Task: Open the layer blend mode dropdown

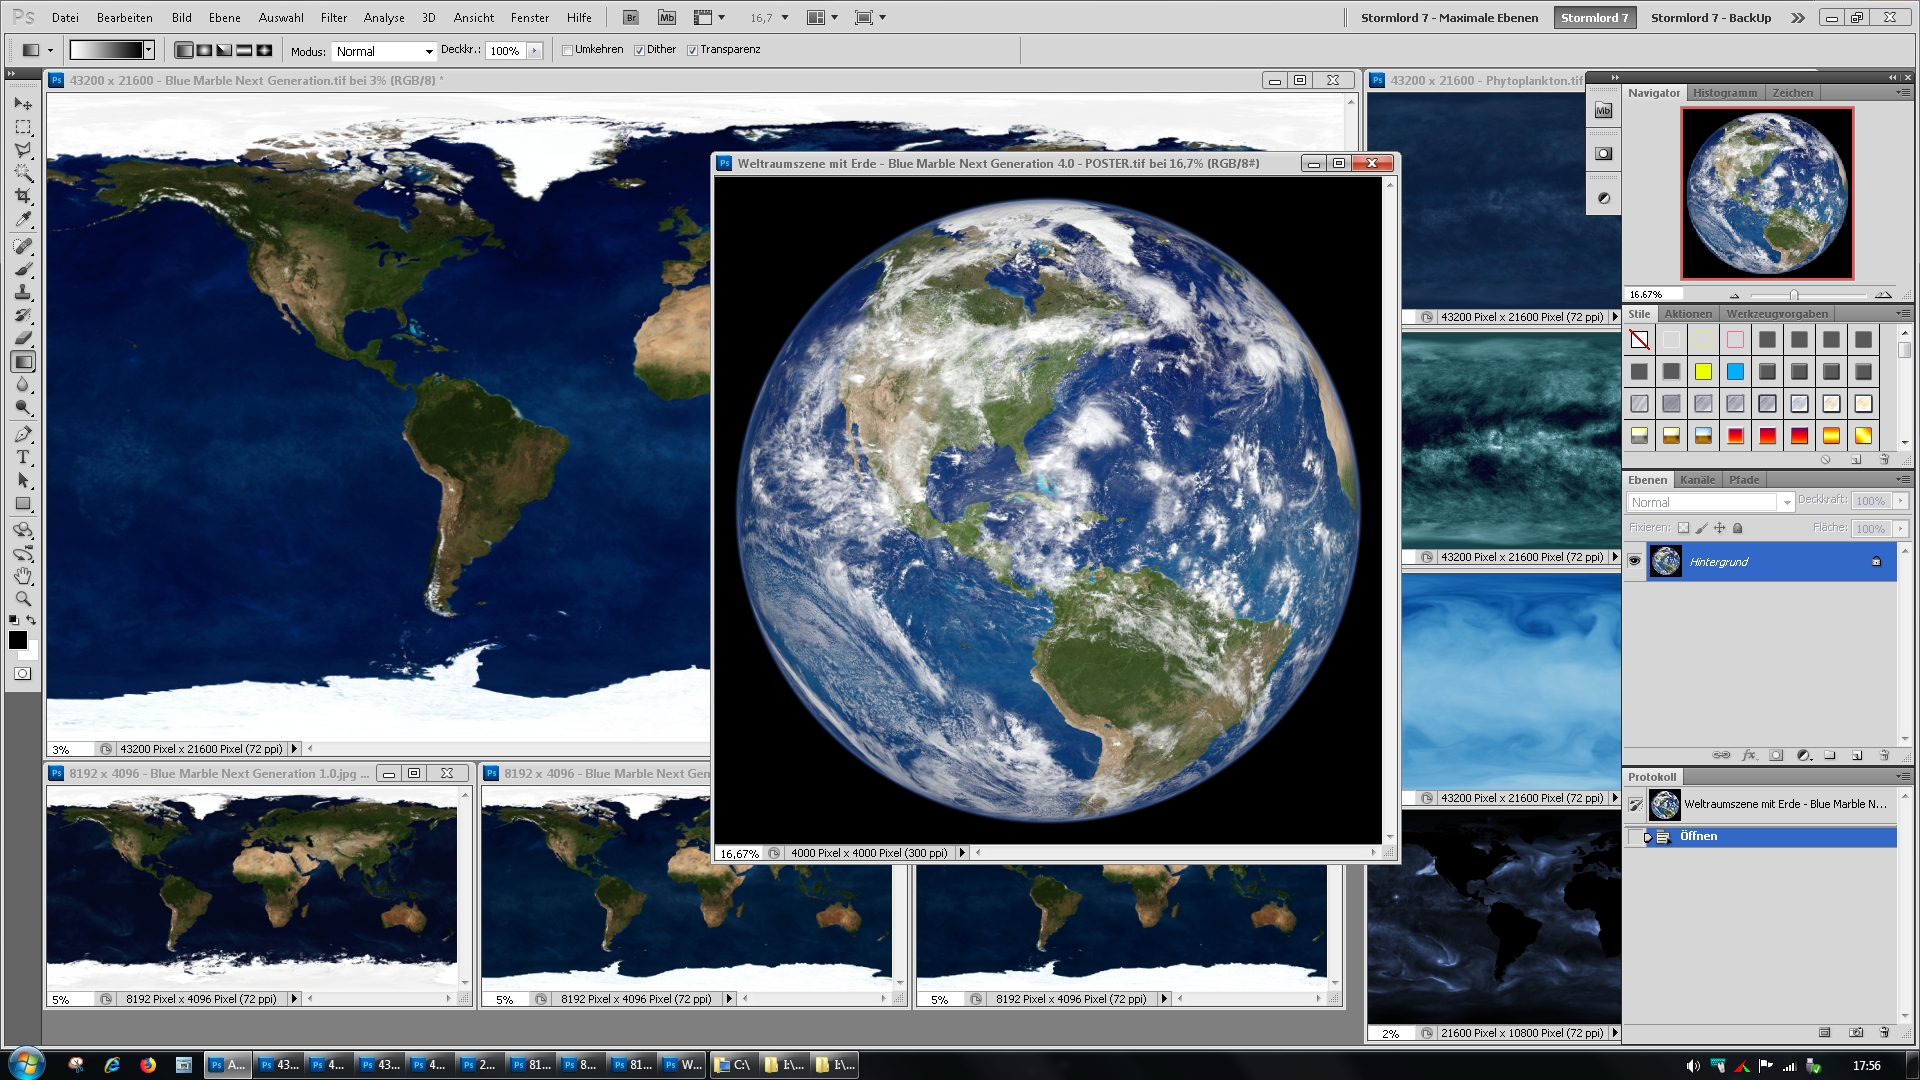Action: pyautogui.click(x=1786, y=502)
